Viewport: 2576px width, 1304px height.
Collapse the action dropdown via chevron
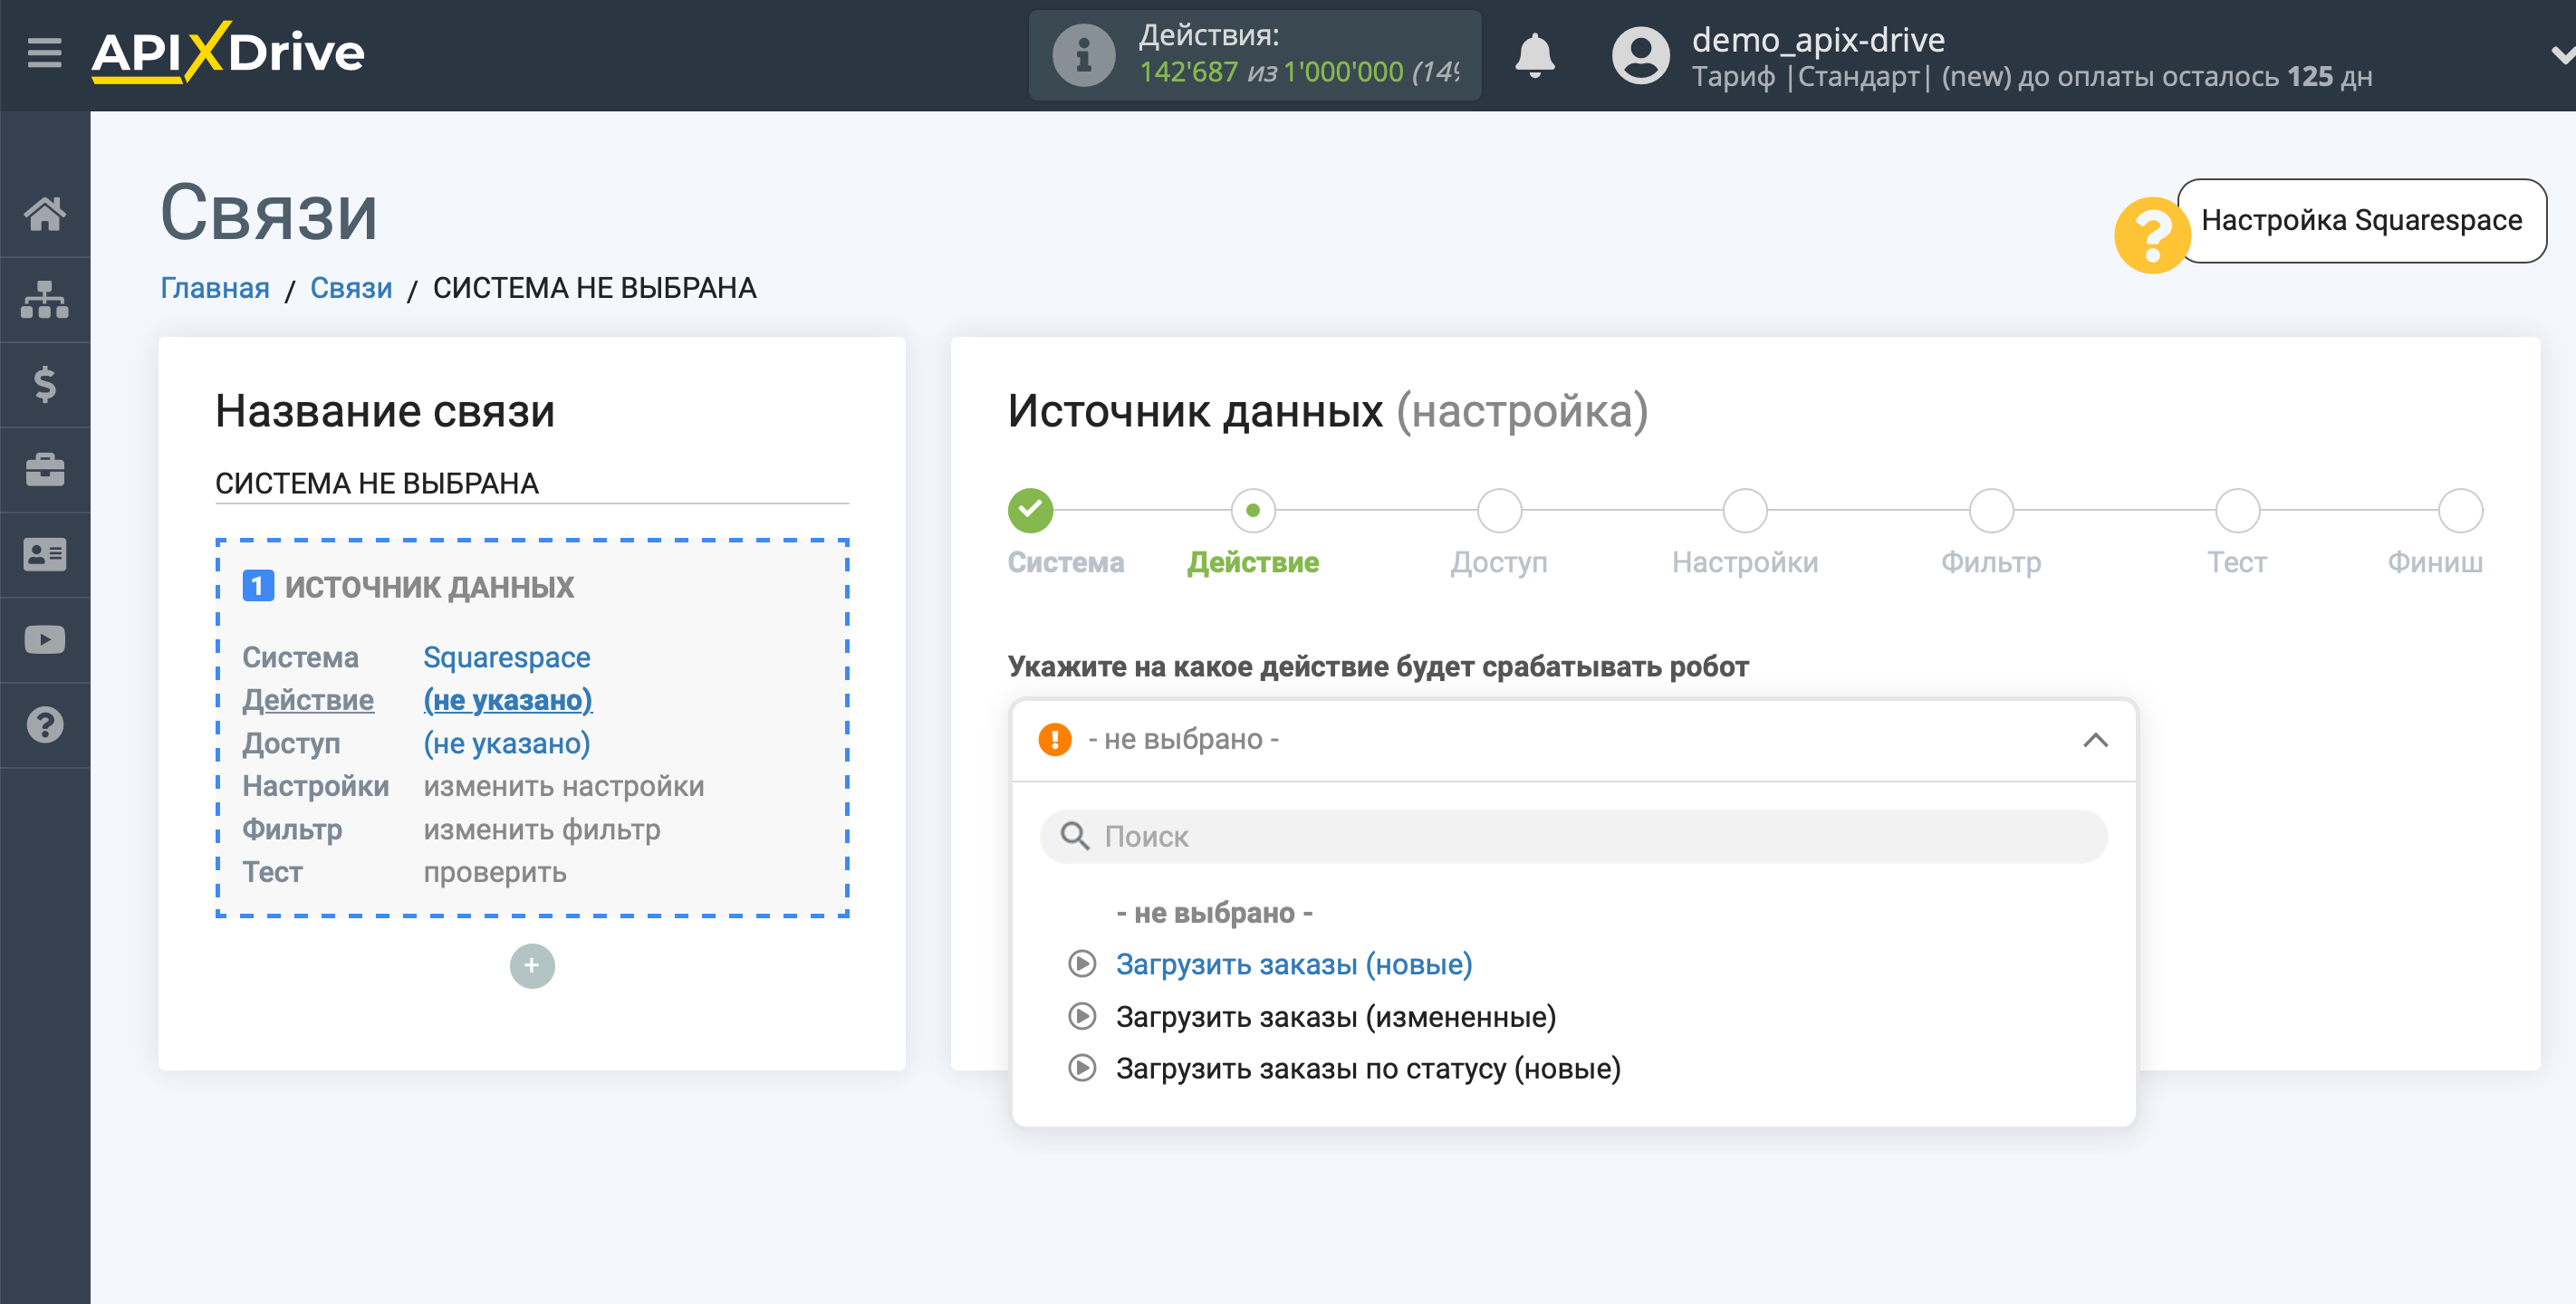2095,740
